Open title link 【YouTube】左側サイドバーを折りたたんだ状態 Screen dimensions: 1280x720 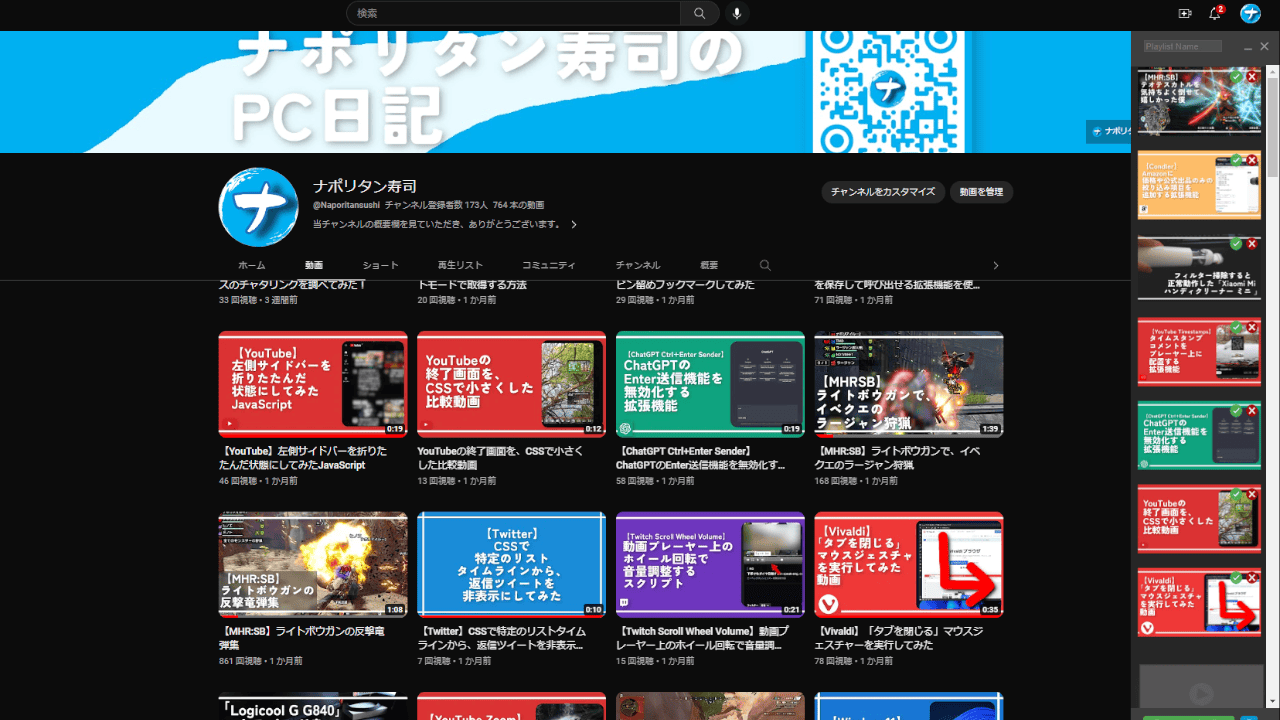click(303, 458)
